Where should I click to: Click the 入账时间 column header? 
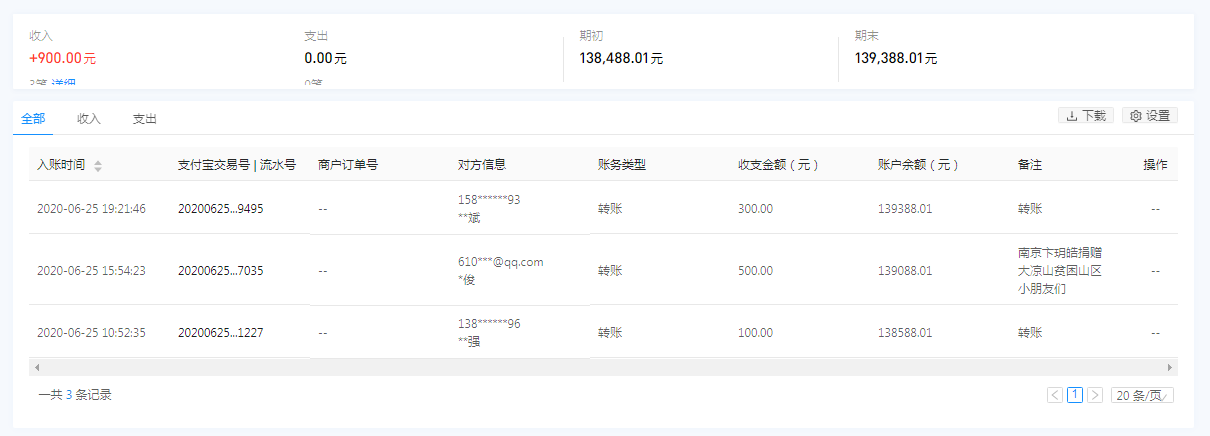pos(61,165)
